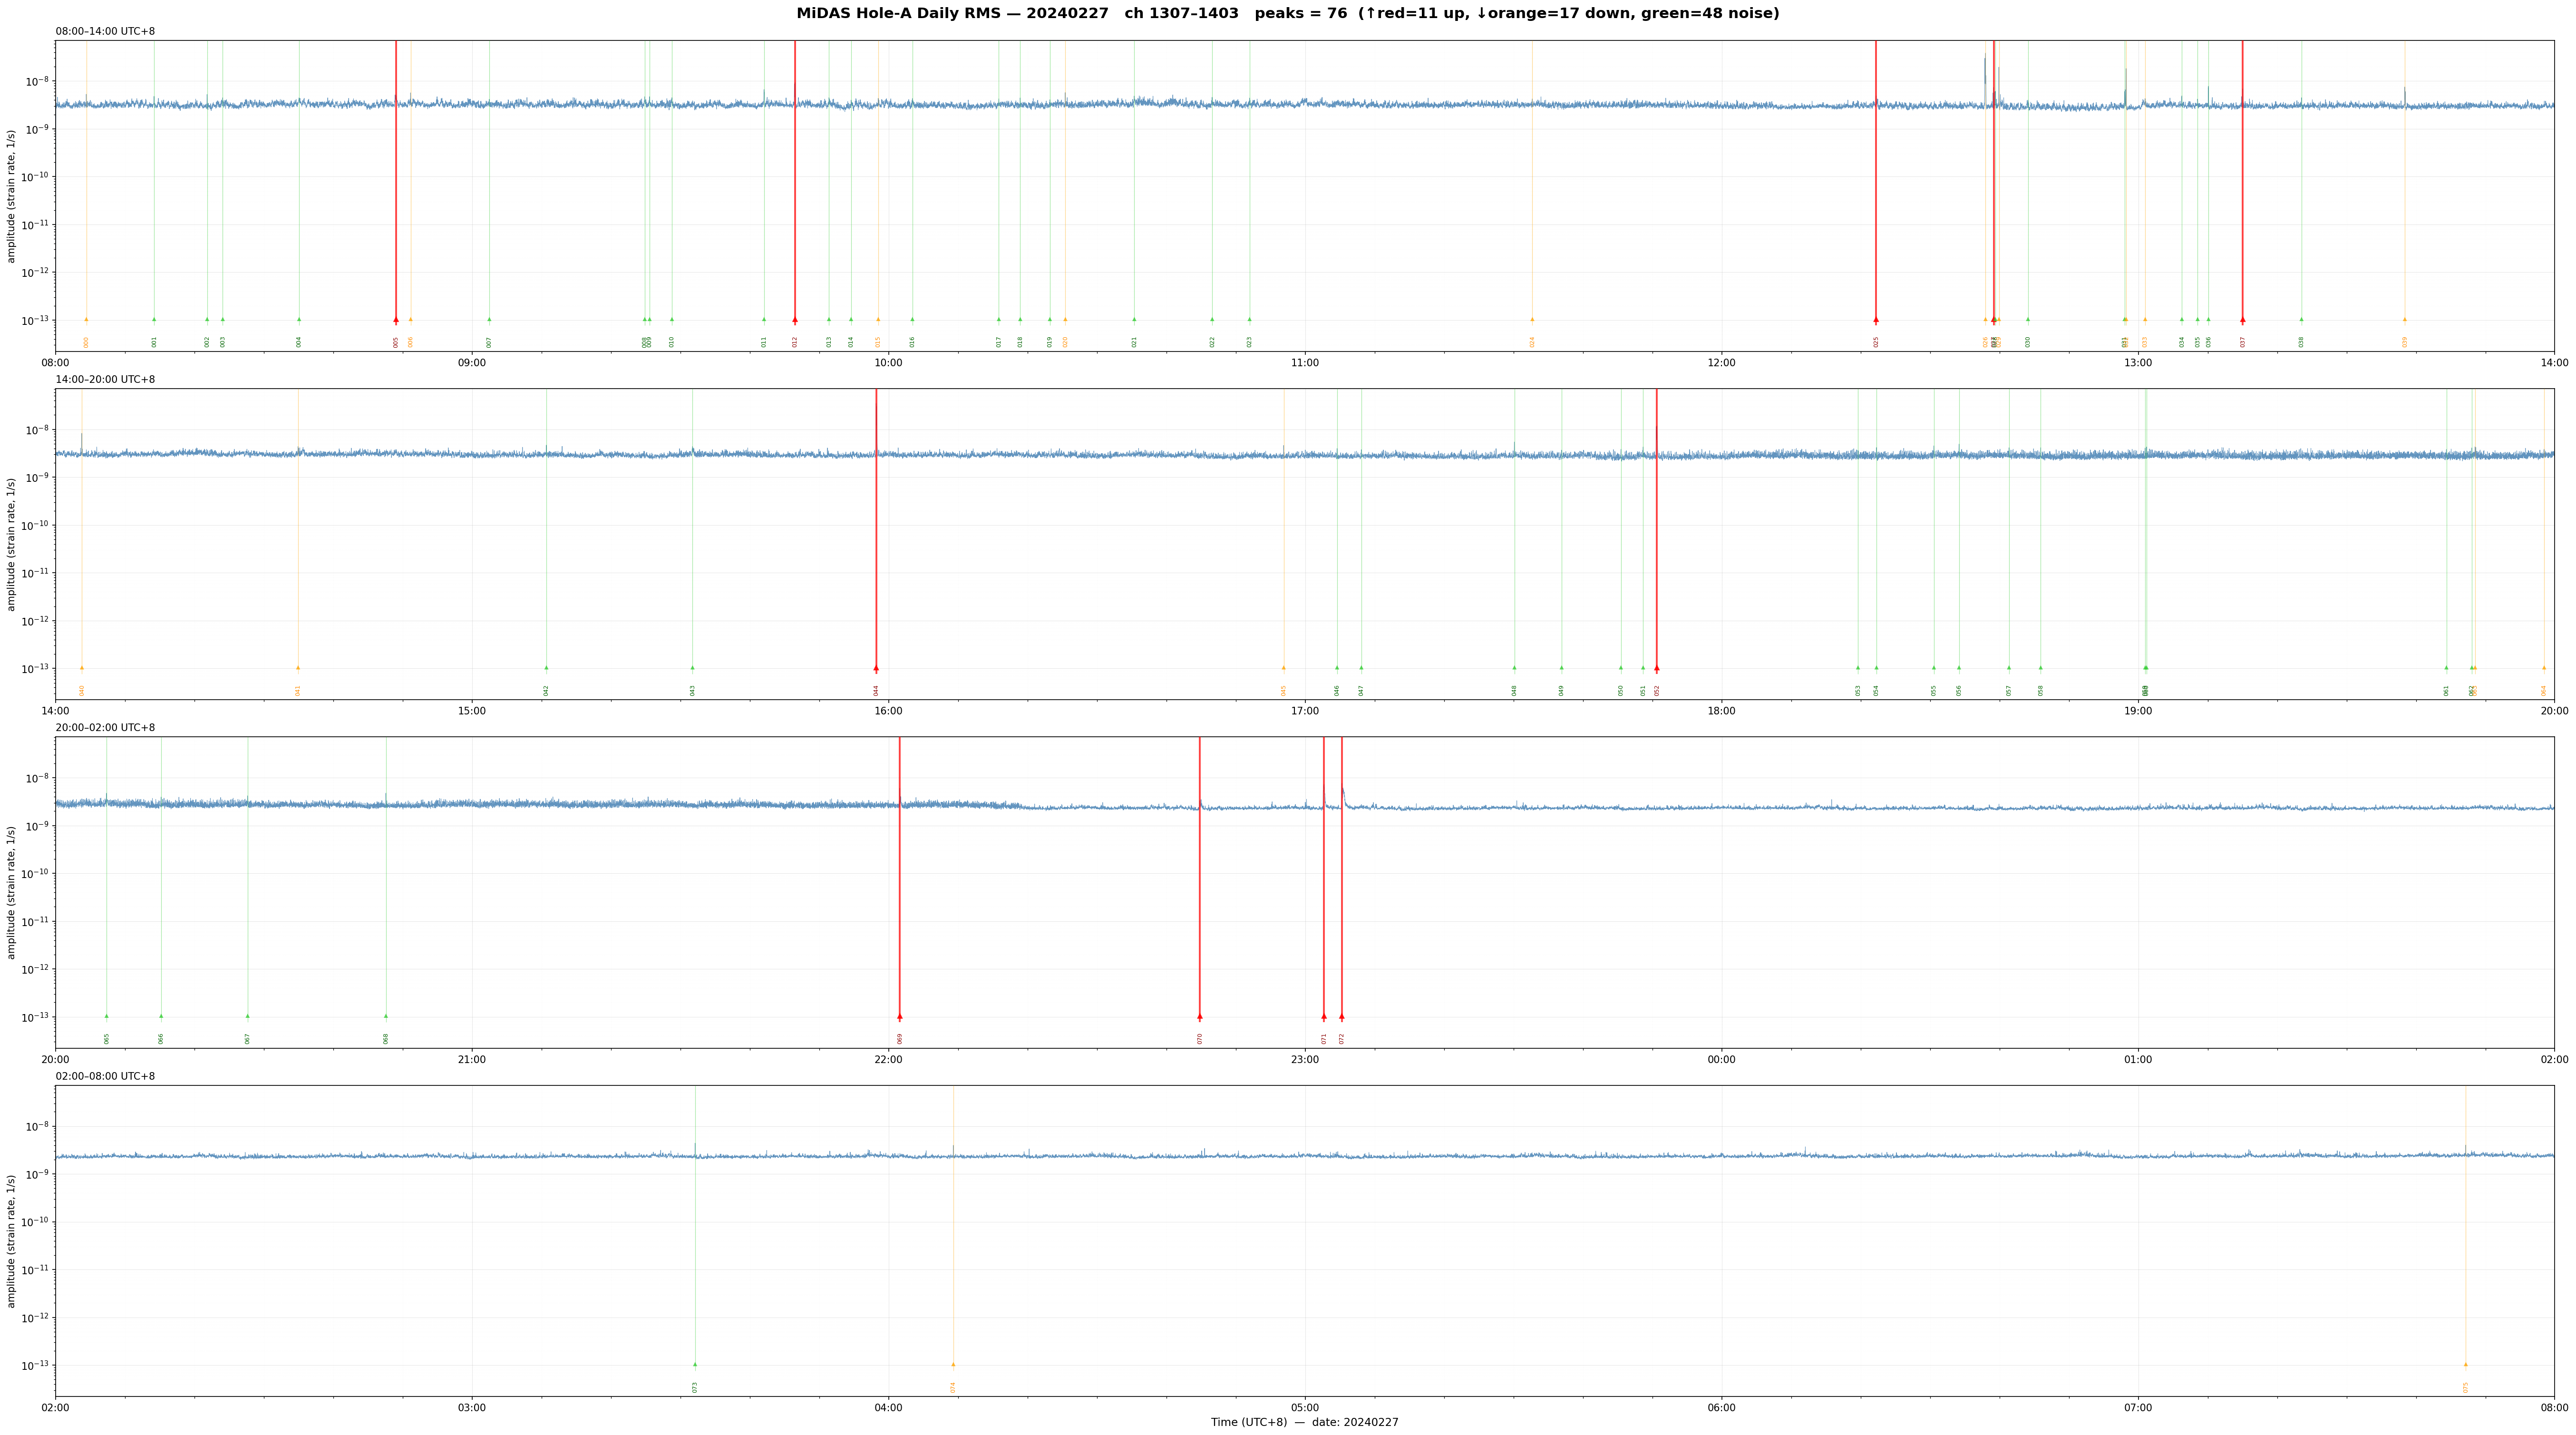Click the 09:00 time tick label
2576x1435 pixels.
472,363
